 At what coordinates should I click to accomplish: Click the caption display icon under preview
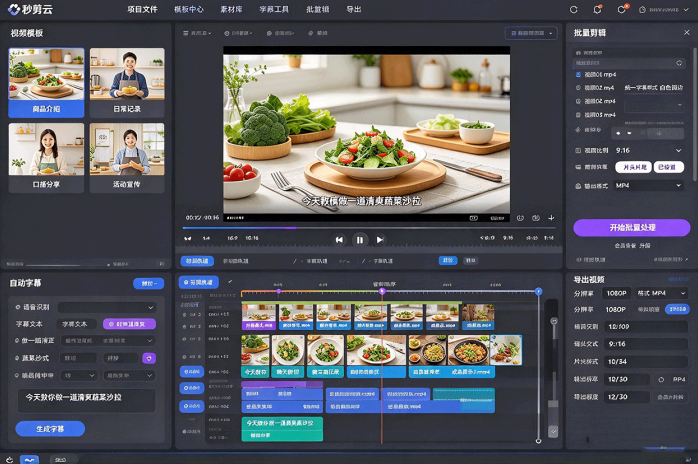(x=473, y=218)
